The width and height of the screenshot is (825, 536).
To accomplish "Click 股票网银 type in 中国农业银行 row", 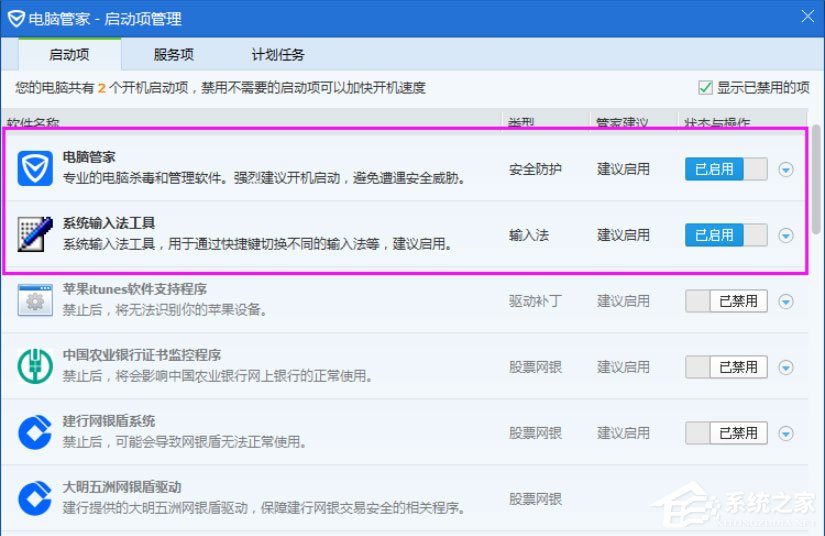I will point(535,367).
